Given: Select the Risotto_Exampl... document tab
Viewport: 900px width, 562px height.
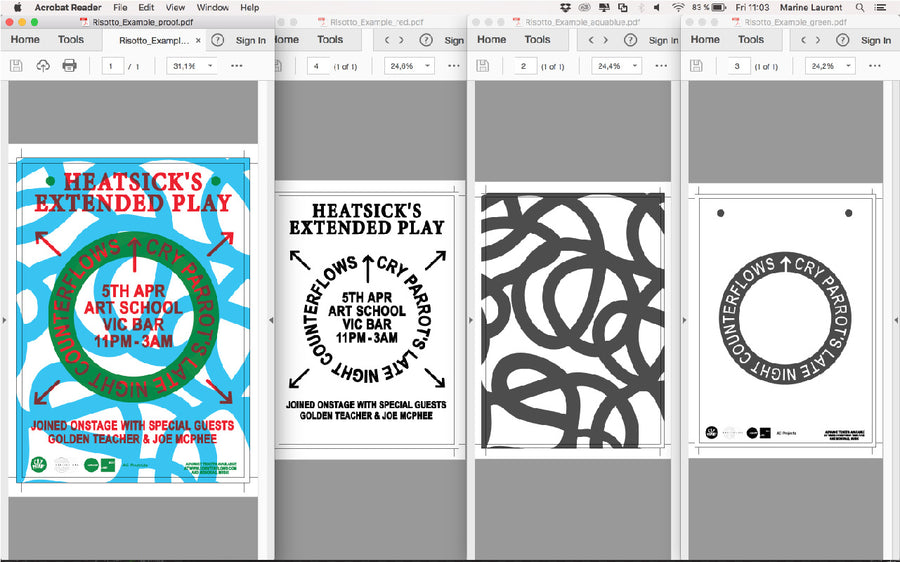Looking at the screenshot, I should (154, 41).
